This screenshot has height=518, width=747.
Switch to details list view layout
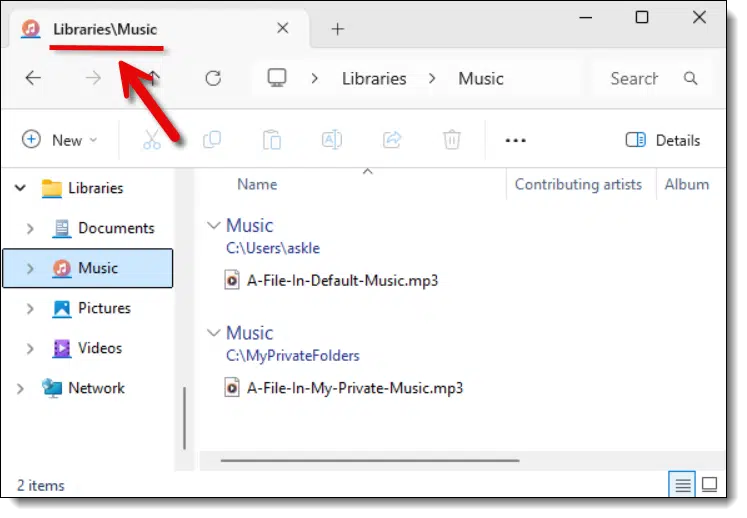click(x=683, y=486)
